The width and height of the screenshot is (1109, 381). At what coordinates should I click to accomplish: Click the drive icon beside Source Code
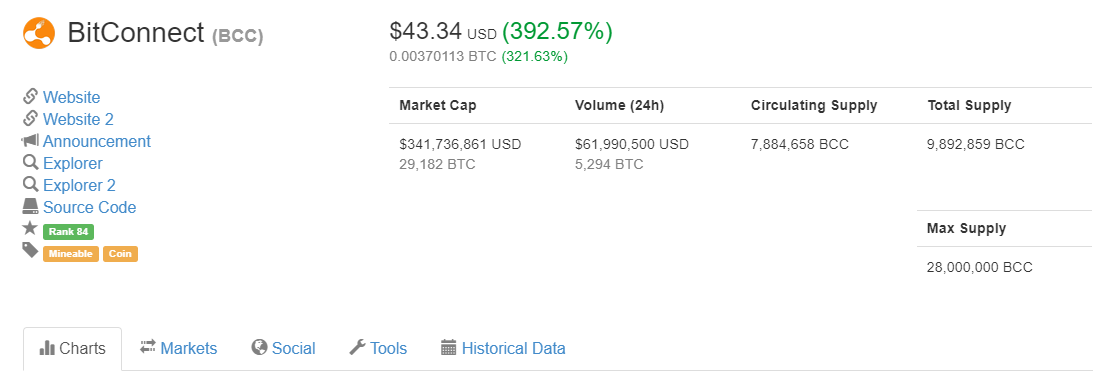click(30, 206)
